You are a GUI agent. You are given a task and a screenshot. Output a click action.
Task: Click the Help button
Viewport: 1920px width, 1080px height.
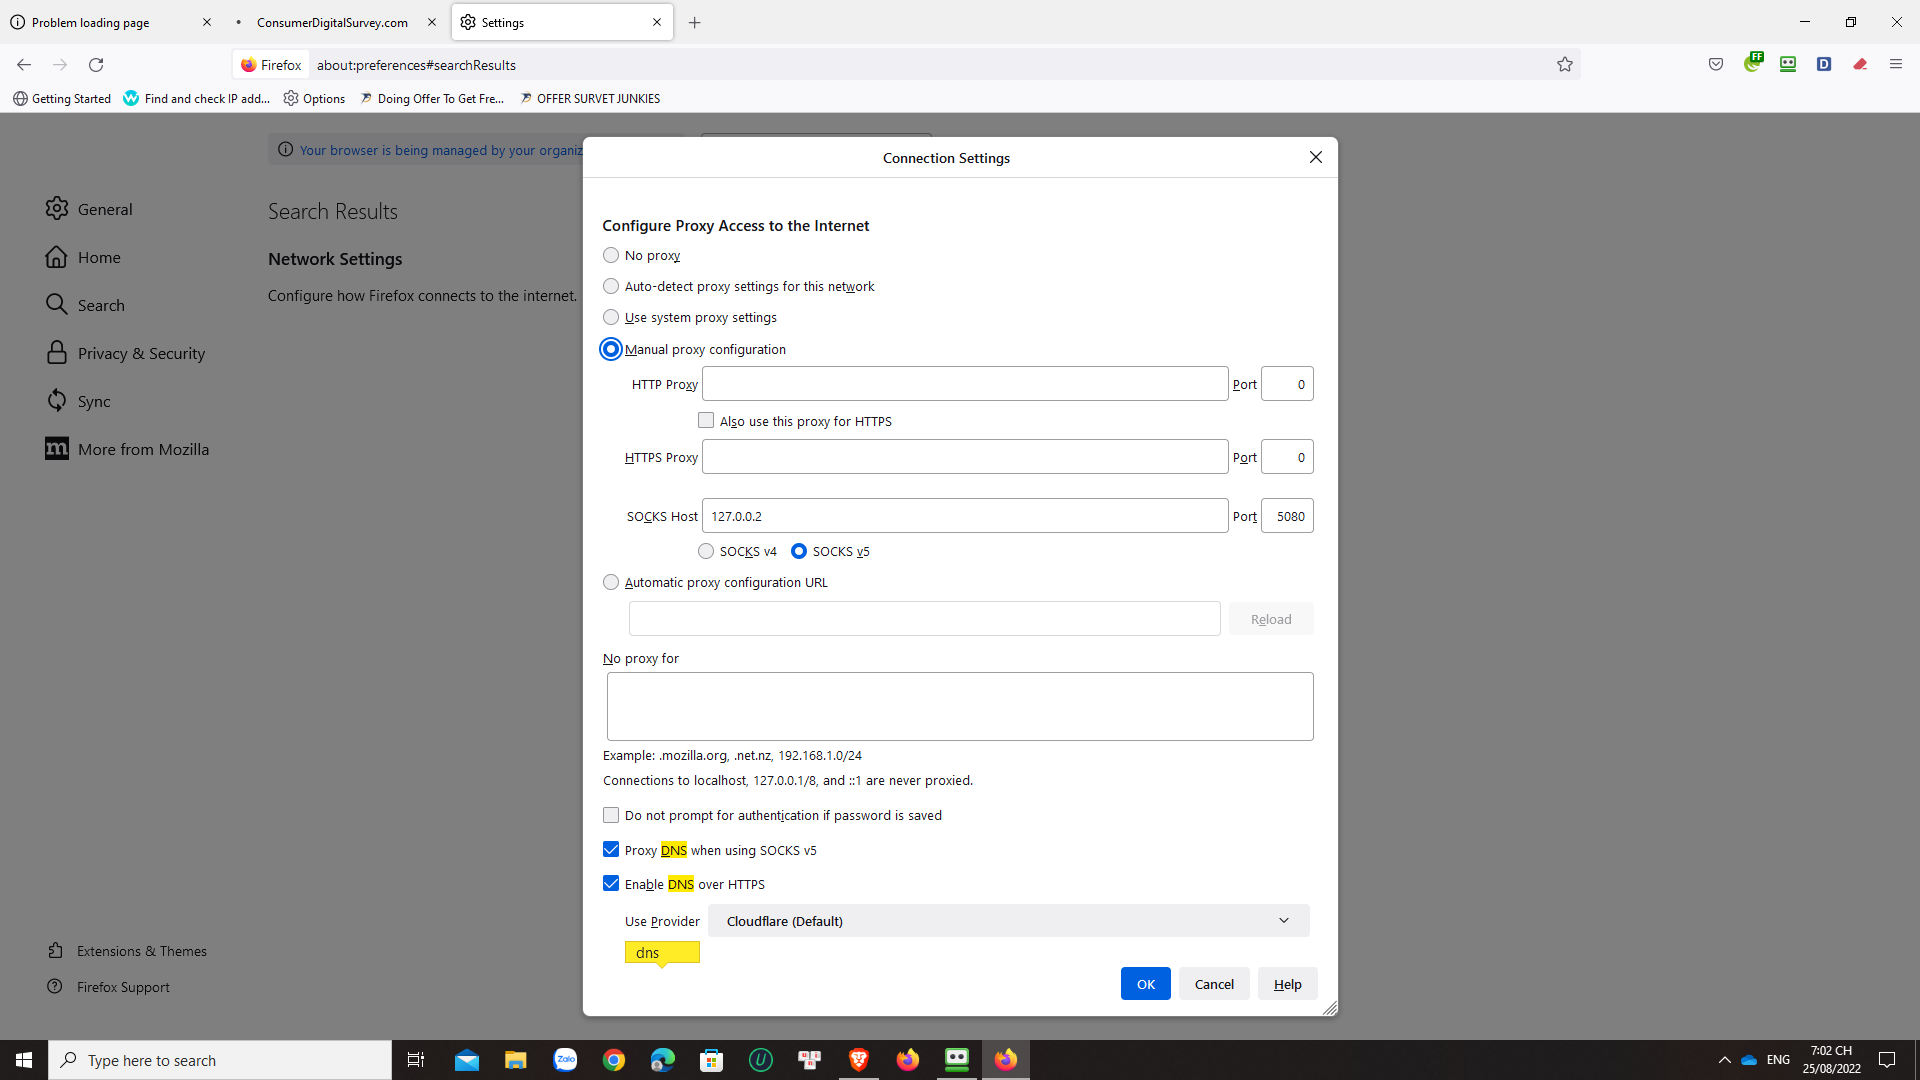[1288, 984]
